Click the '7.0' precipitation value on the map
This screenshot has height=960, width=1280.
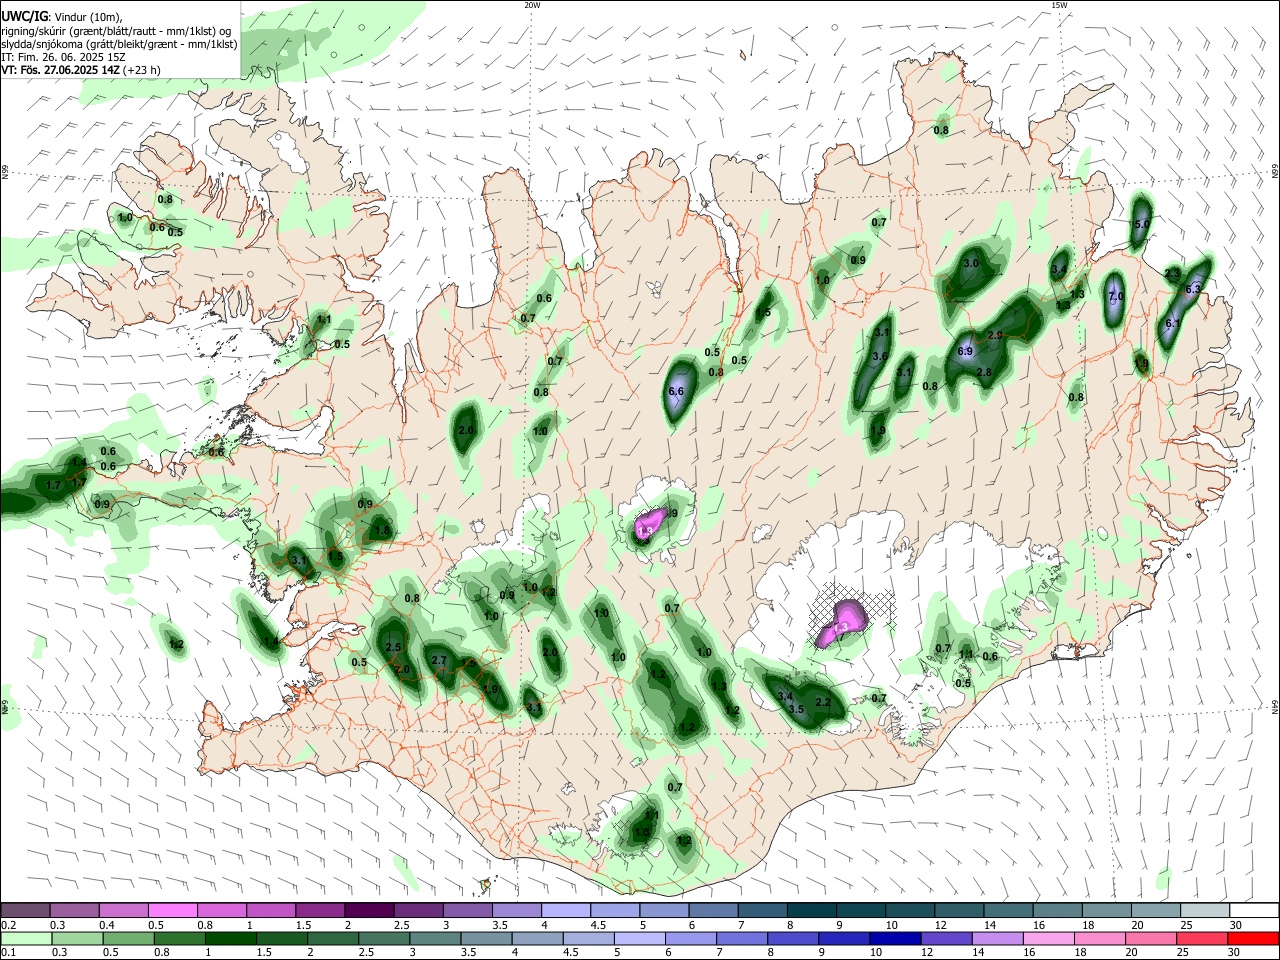click(1116, 296)
